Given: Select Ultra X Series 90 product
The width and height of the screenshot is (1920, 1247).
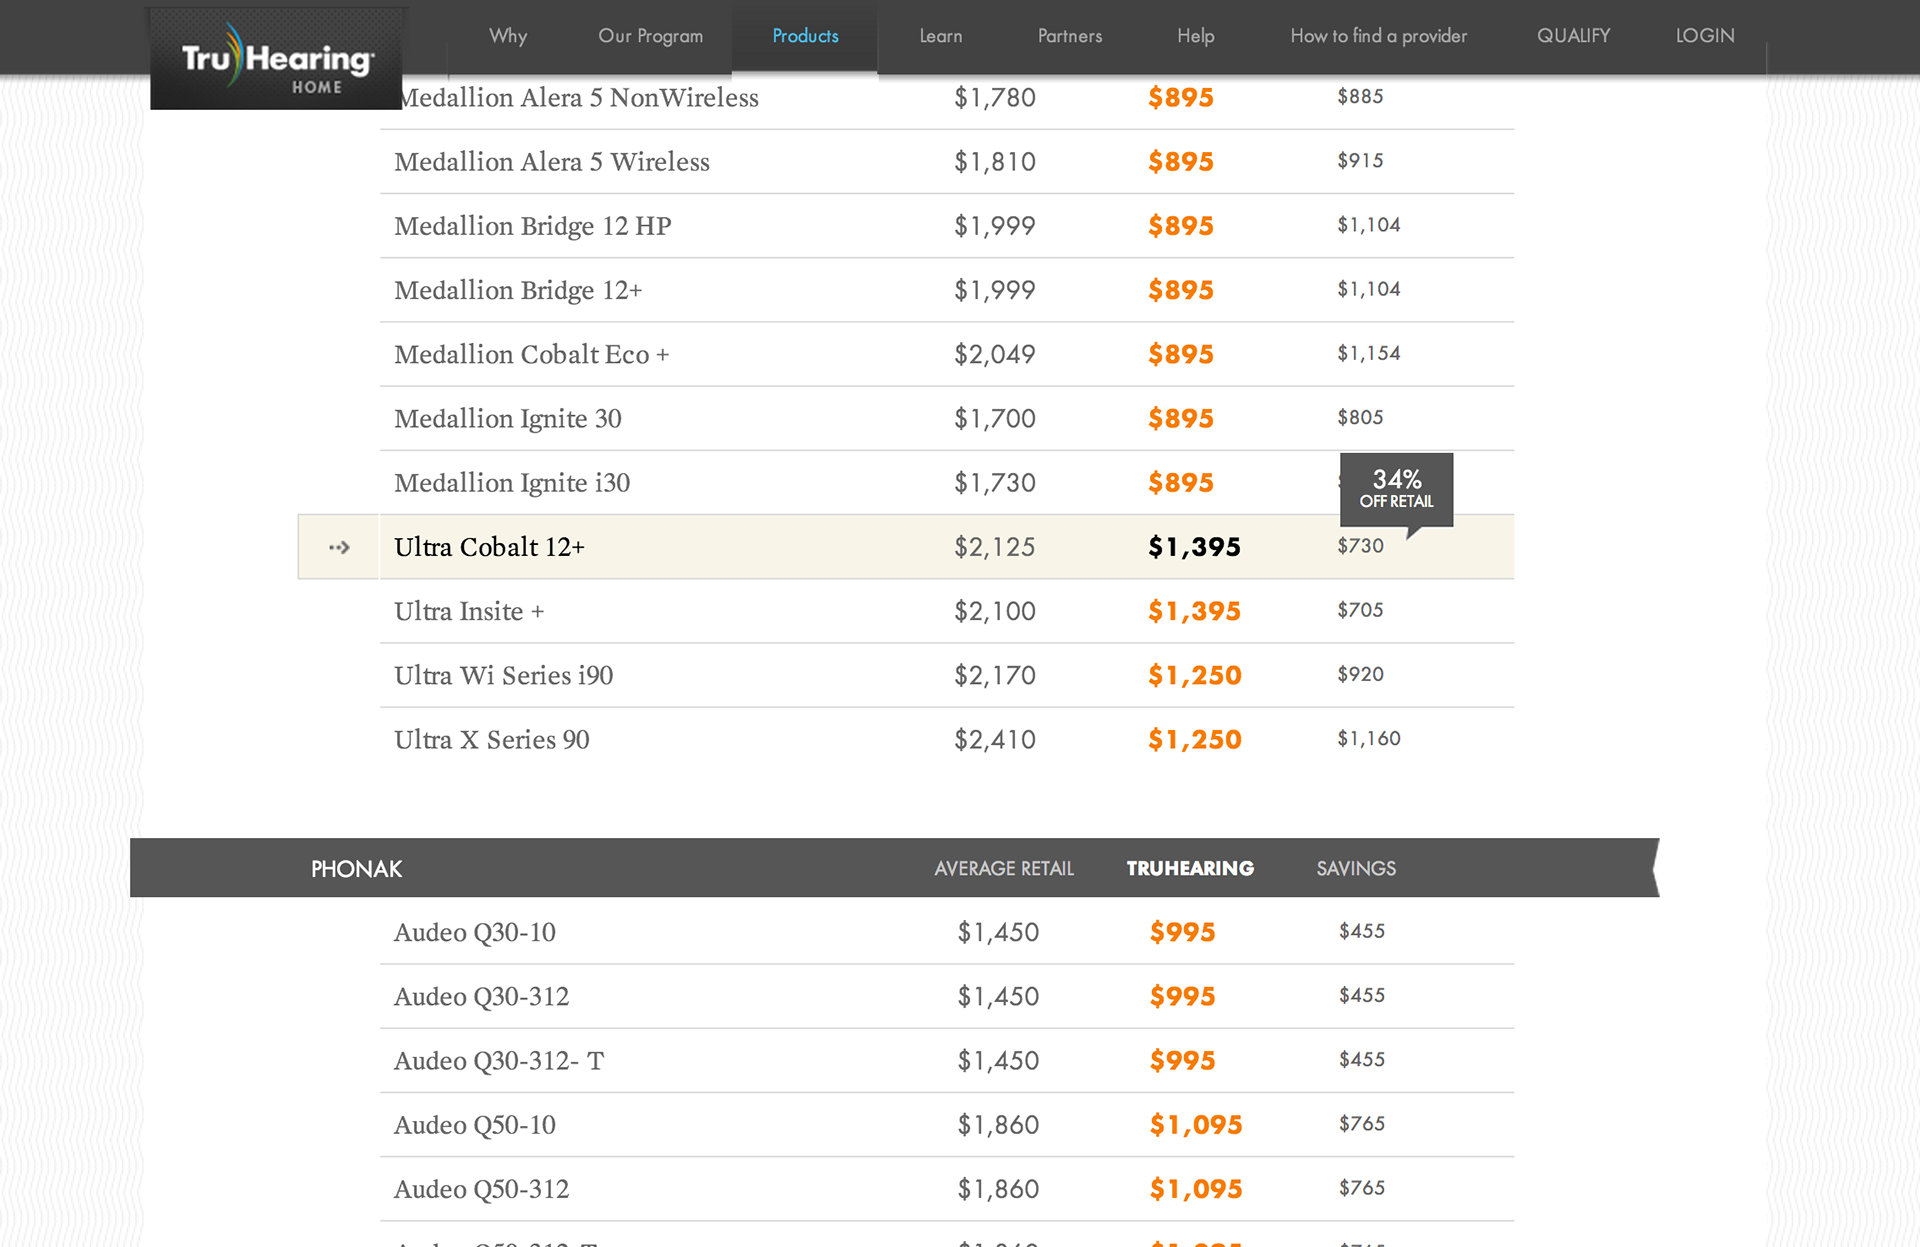Looking at the screenshot, I should (x=491, y=740).
